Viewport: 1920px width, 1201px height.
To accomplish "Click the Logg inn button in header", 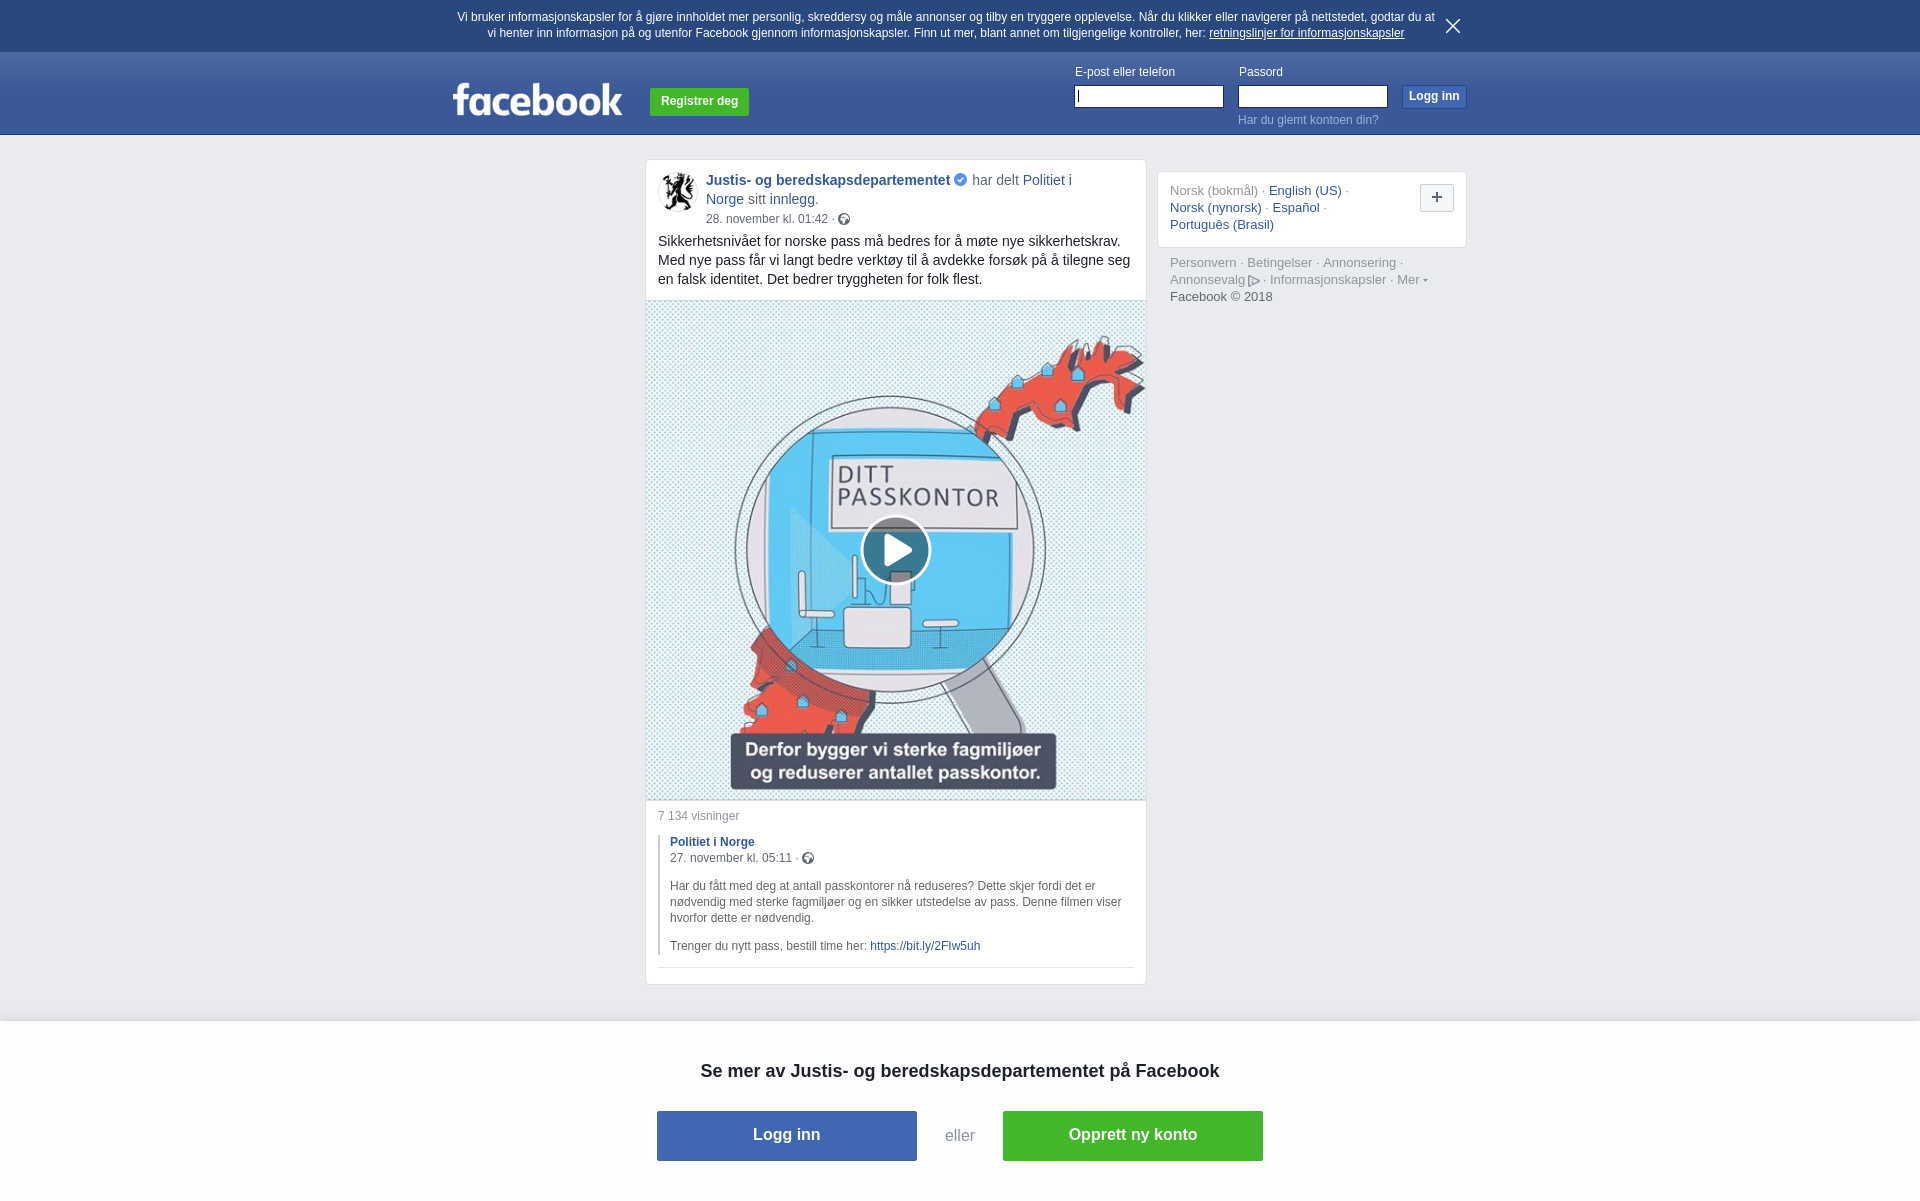I will point(1434,96).
